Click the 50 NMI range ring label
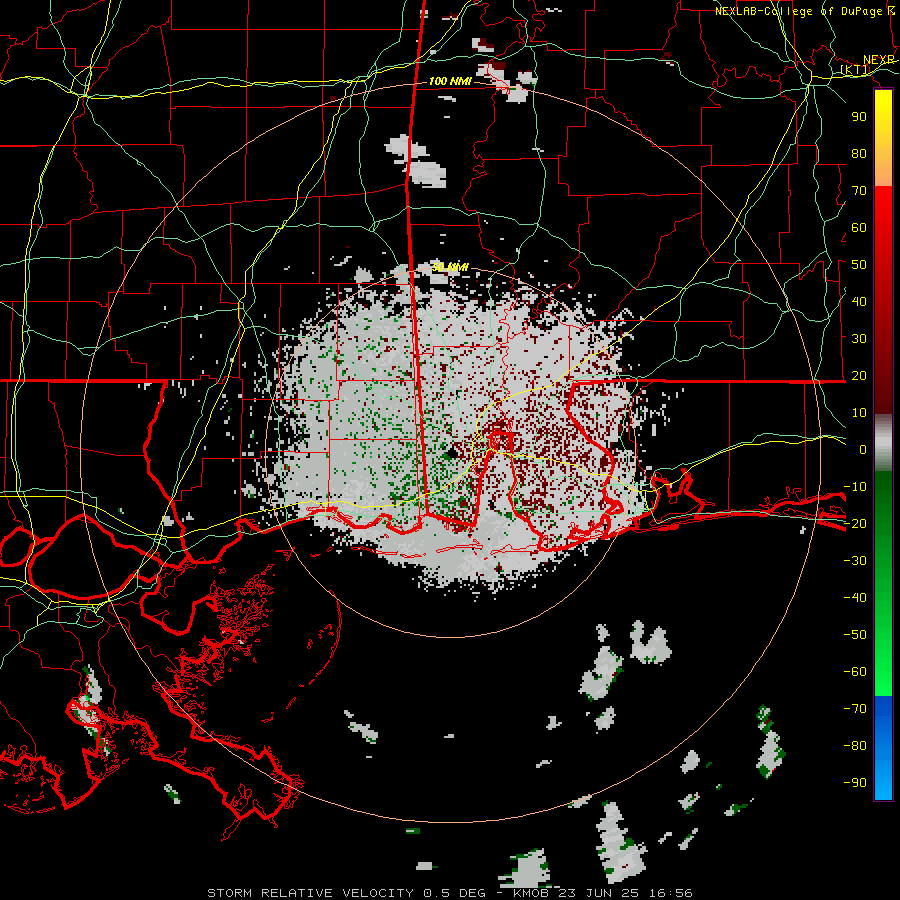This screenshot has height=900, width=900. 450,267
